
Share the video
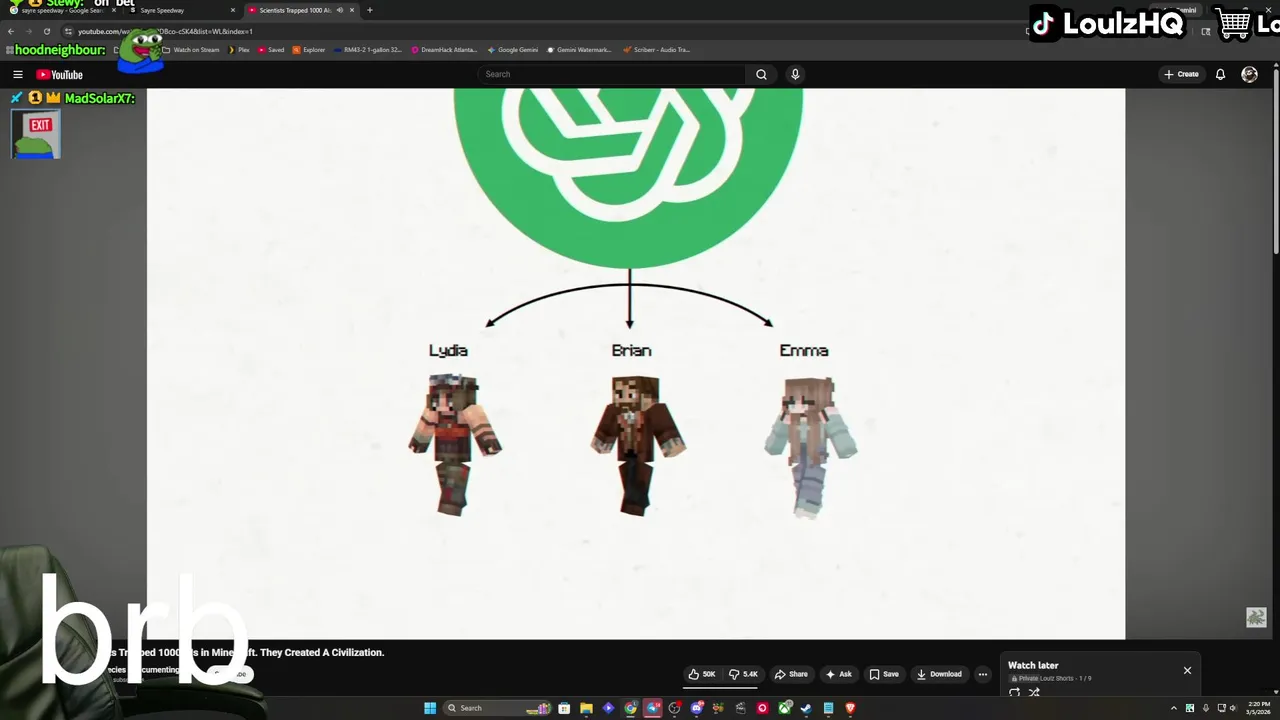click(791, 674)
